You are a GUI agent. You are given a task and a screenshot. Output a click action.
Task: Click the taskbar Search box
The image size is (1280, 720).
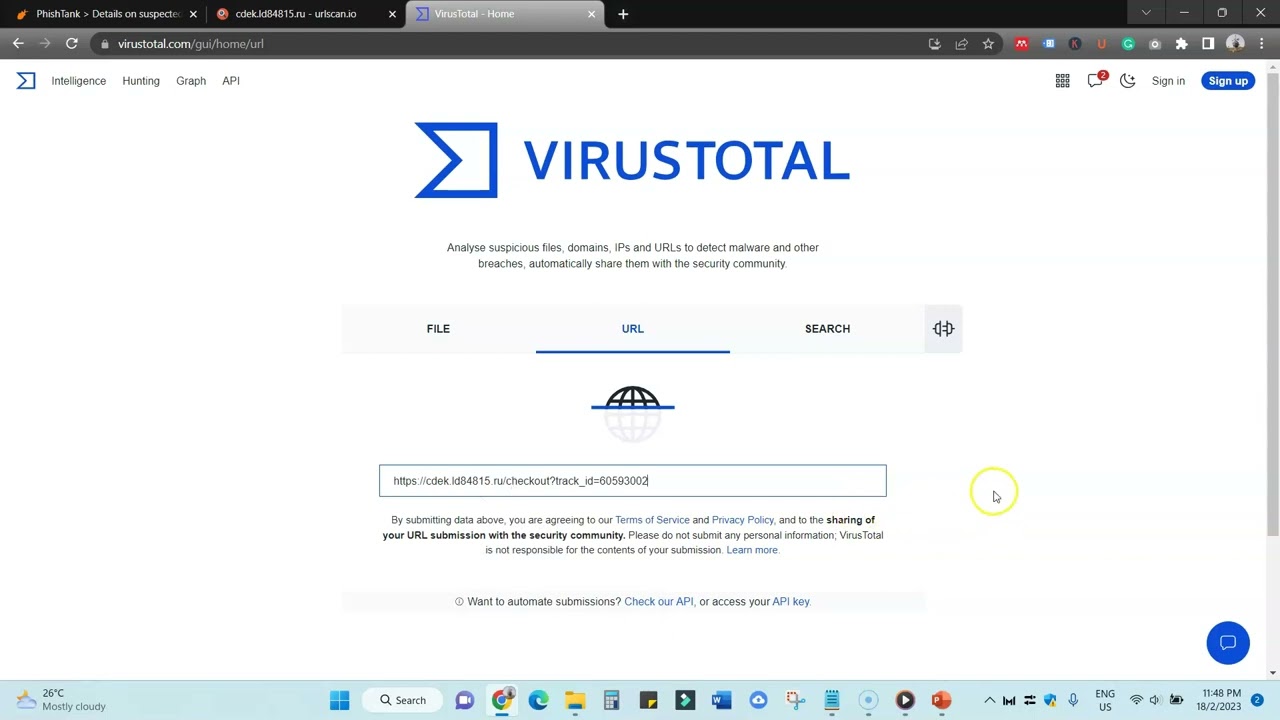[402, 700]
